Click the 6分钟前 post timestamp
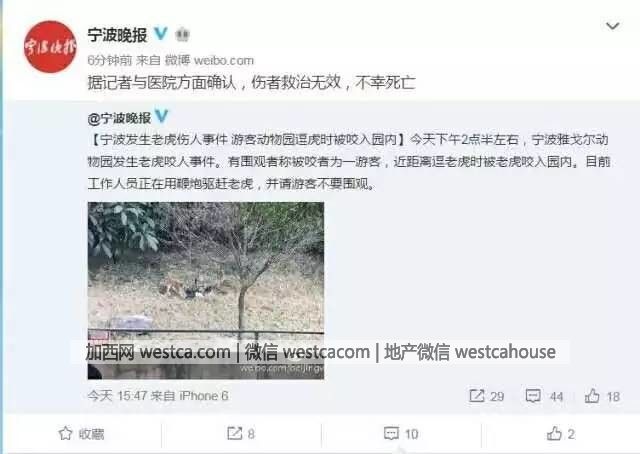640x454 pixels. [x=110, y=61]
